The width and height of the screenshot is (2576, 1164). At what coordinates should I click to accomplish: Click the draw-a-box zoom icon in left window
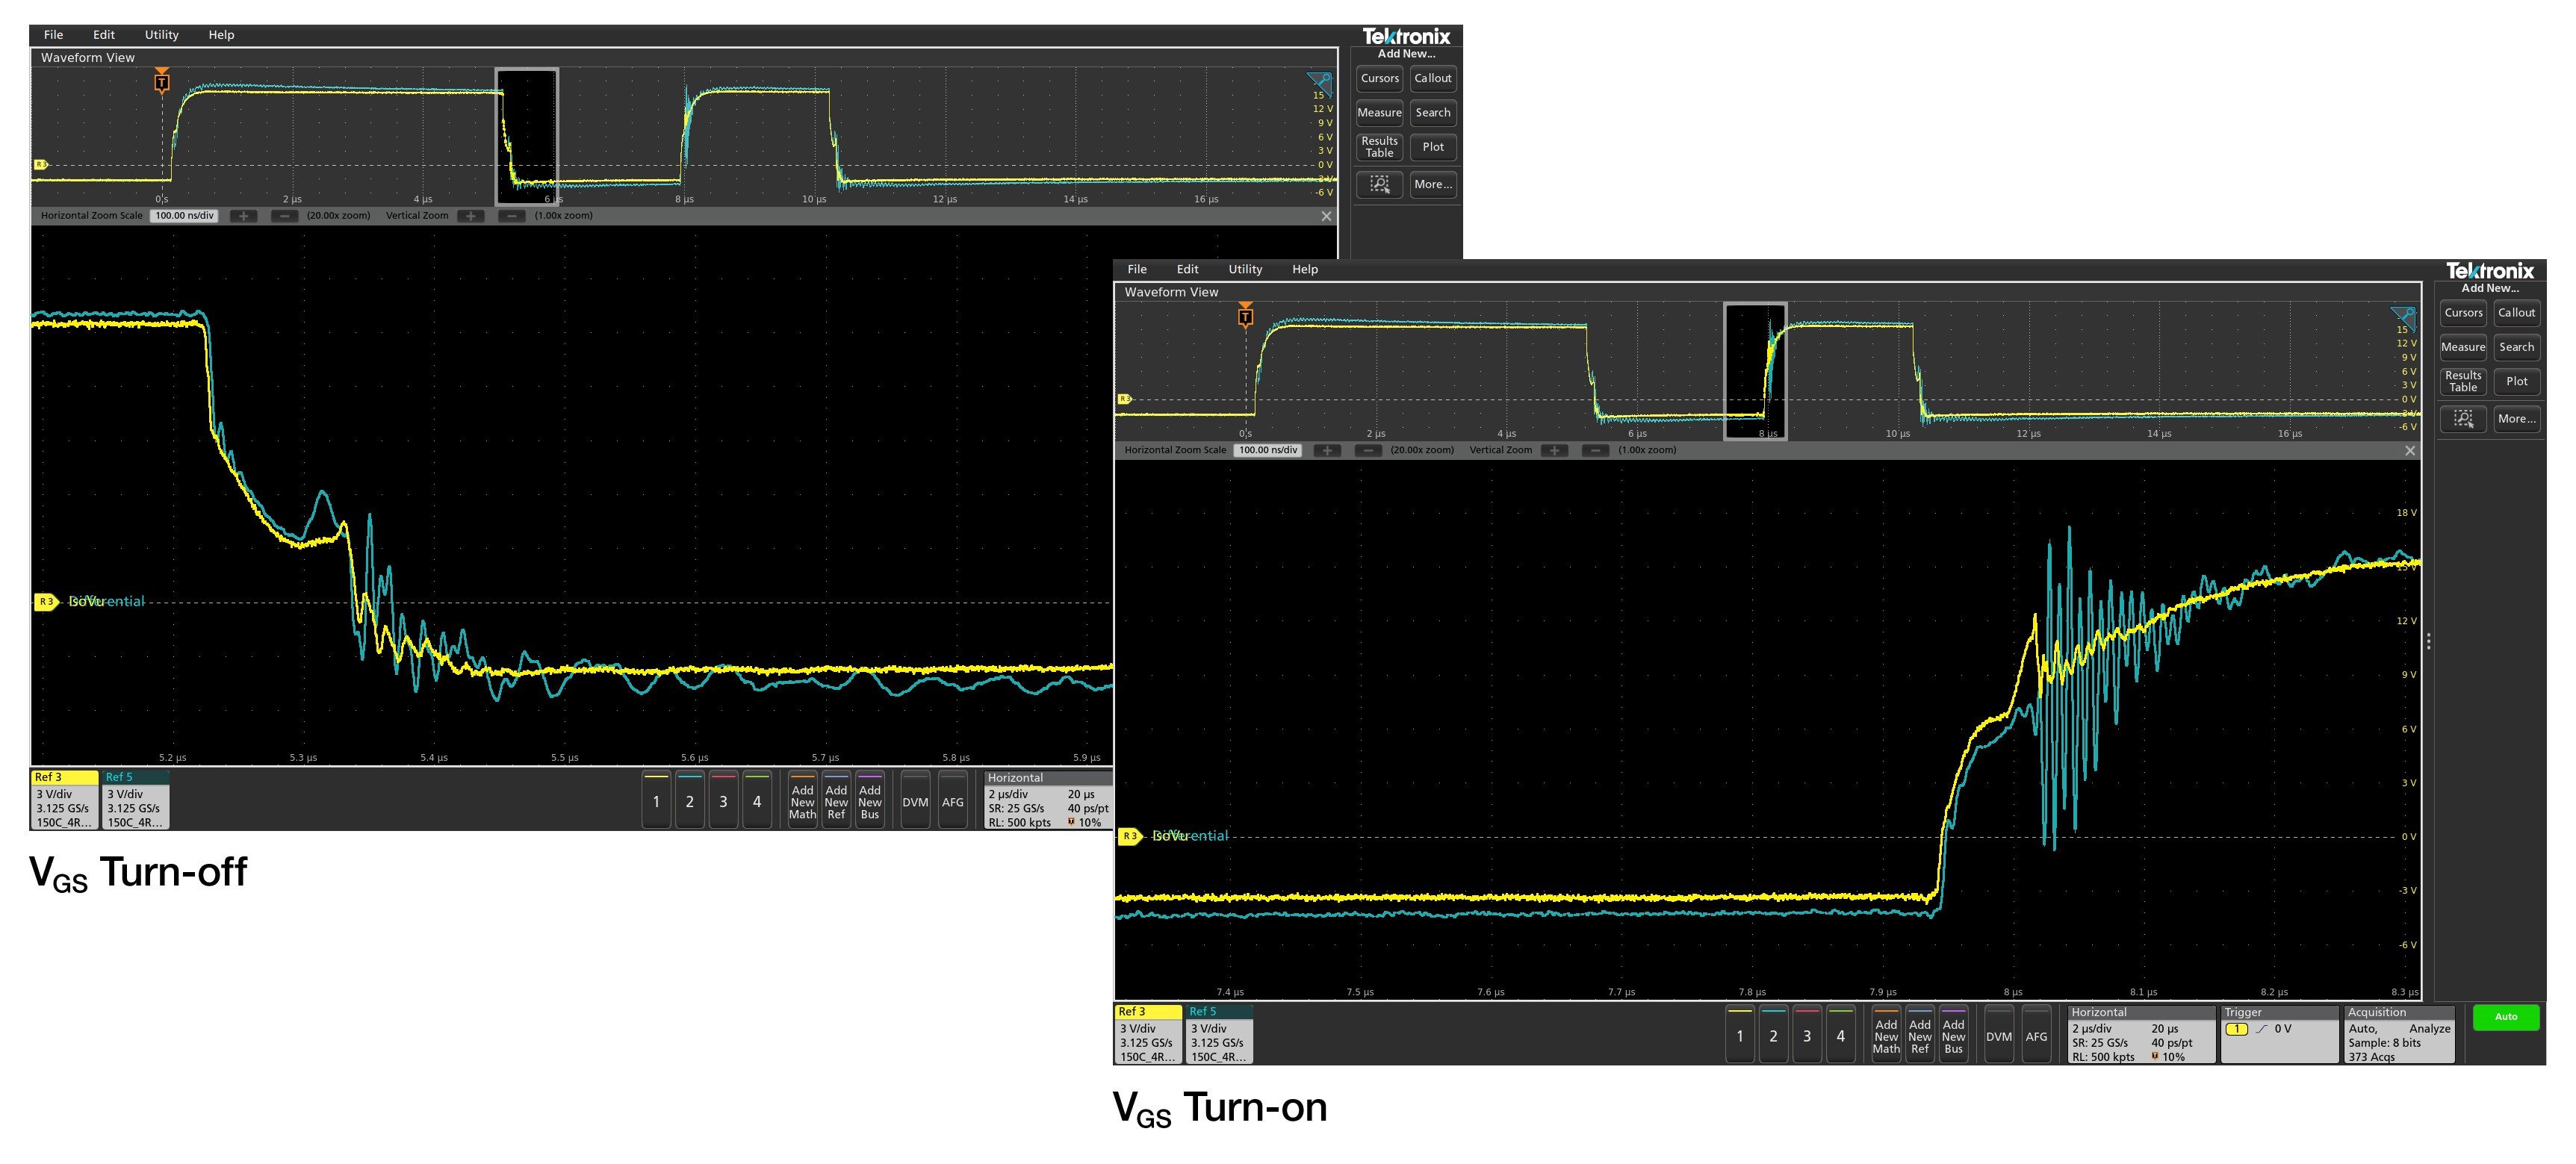click(x=1379, y=184)
